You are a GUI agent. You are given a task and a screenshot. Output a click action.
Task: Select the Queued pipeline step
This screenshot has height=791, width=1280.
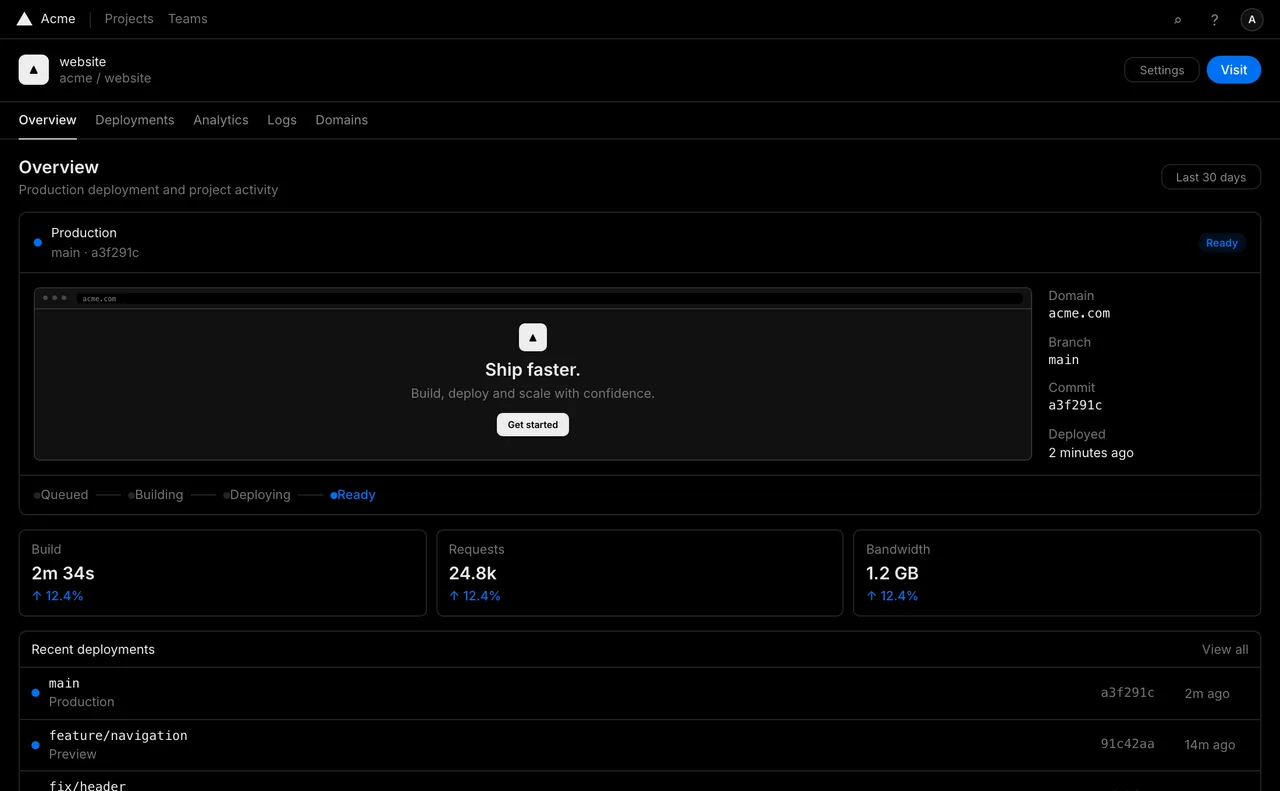point(61,495)
